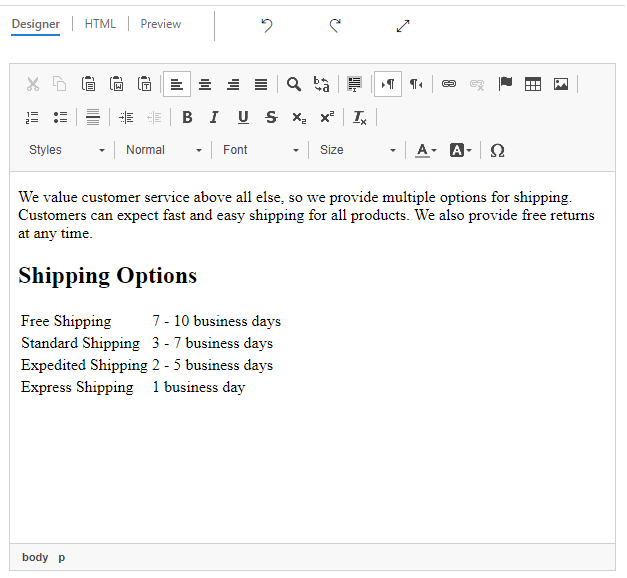Open the special character Omega icon
627x578 pixels.
click(497, 150)
